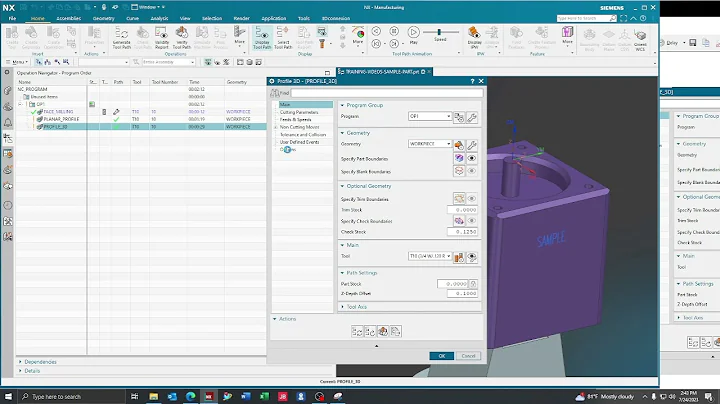Select NC_PROGRAM in the Operation Navigator
This screenshot has height=404, width=720.
click(32, 89)
